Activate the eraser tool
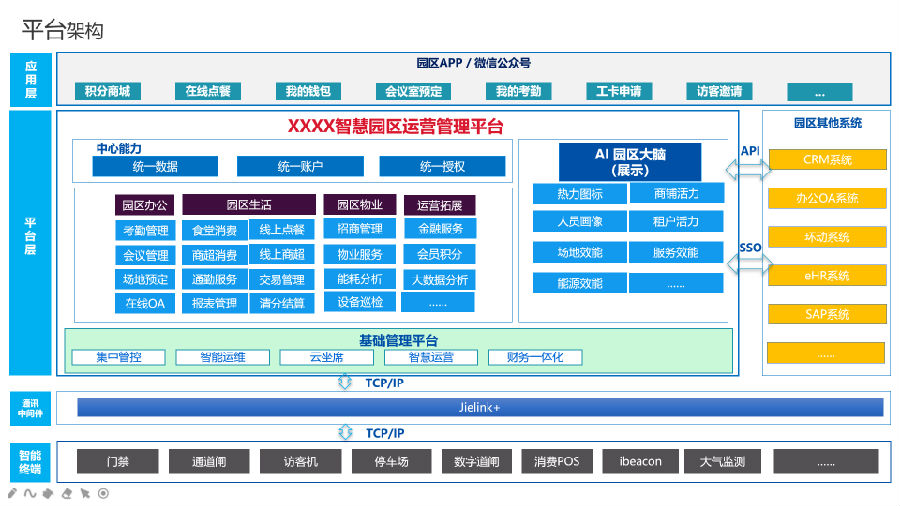Image resolution: width=900 pixels, height=506 pixels. pyautogui.click(x=66, y=493)
